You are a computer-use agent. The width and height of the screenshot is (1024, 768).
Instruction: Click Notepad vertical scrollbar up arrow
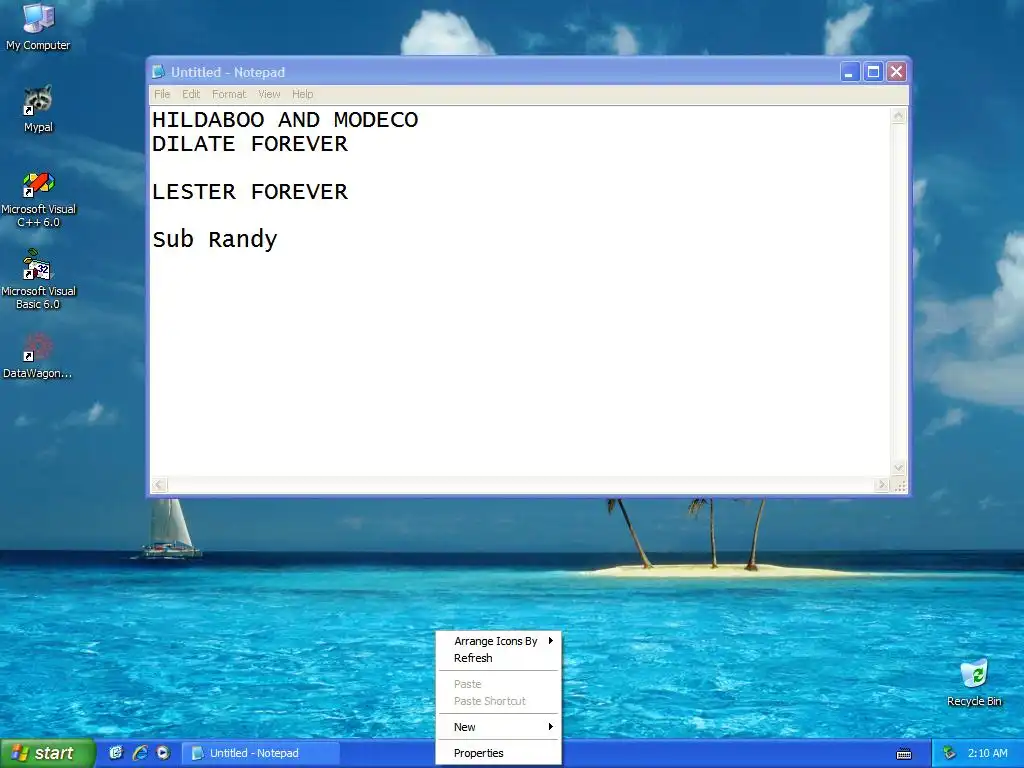coord(899,116)
